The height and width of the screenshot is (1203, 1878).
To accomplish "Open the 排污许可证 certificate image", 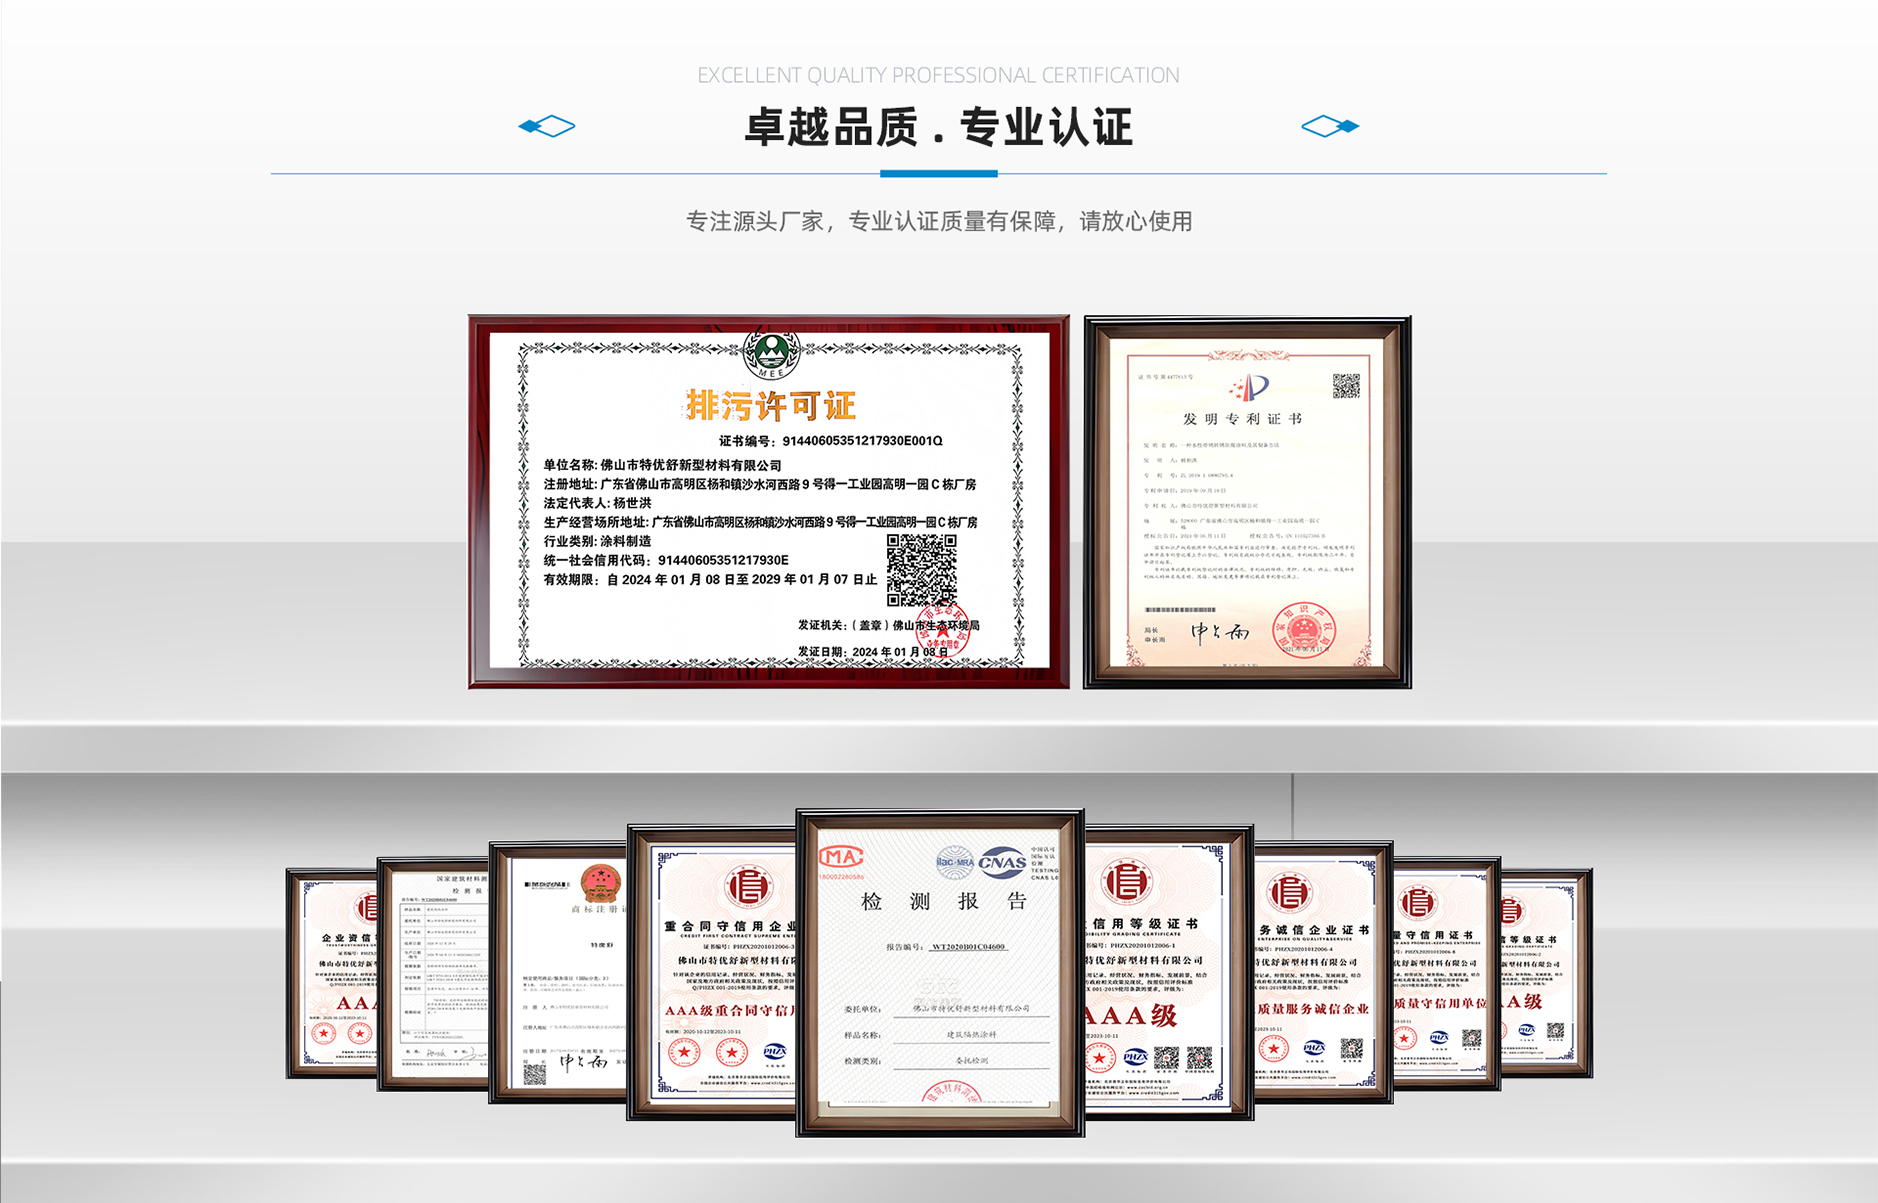I will [768, 502].
